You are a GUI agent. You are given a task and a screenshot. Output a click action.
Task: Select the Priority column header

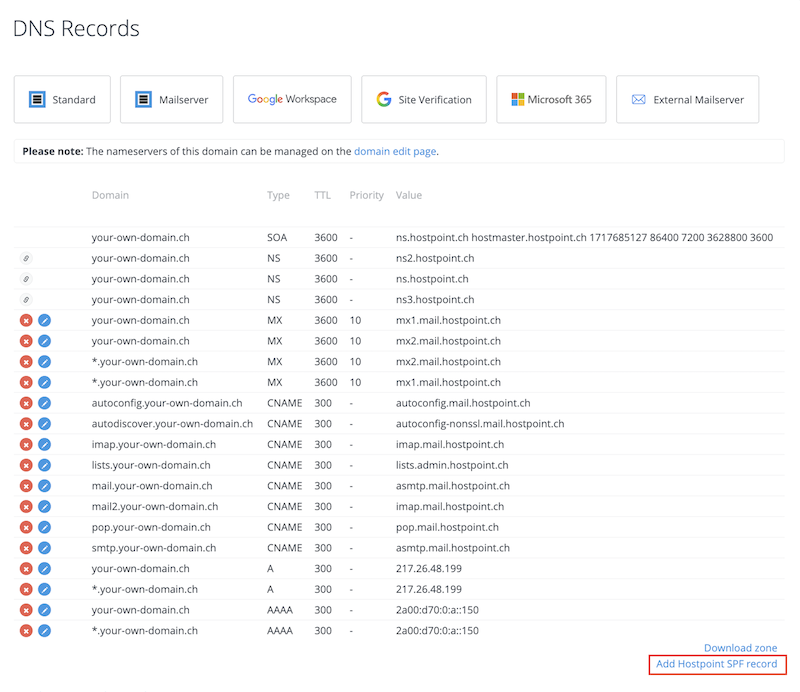[x=366, y=195]
